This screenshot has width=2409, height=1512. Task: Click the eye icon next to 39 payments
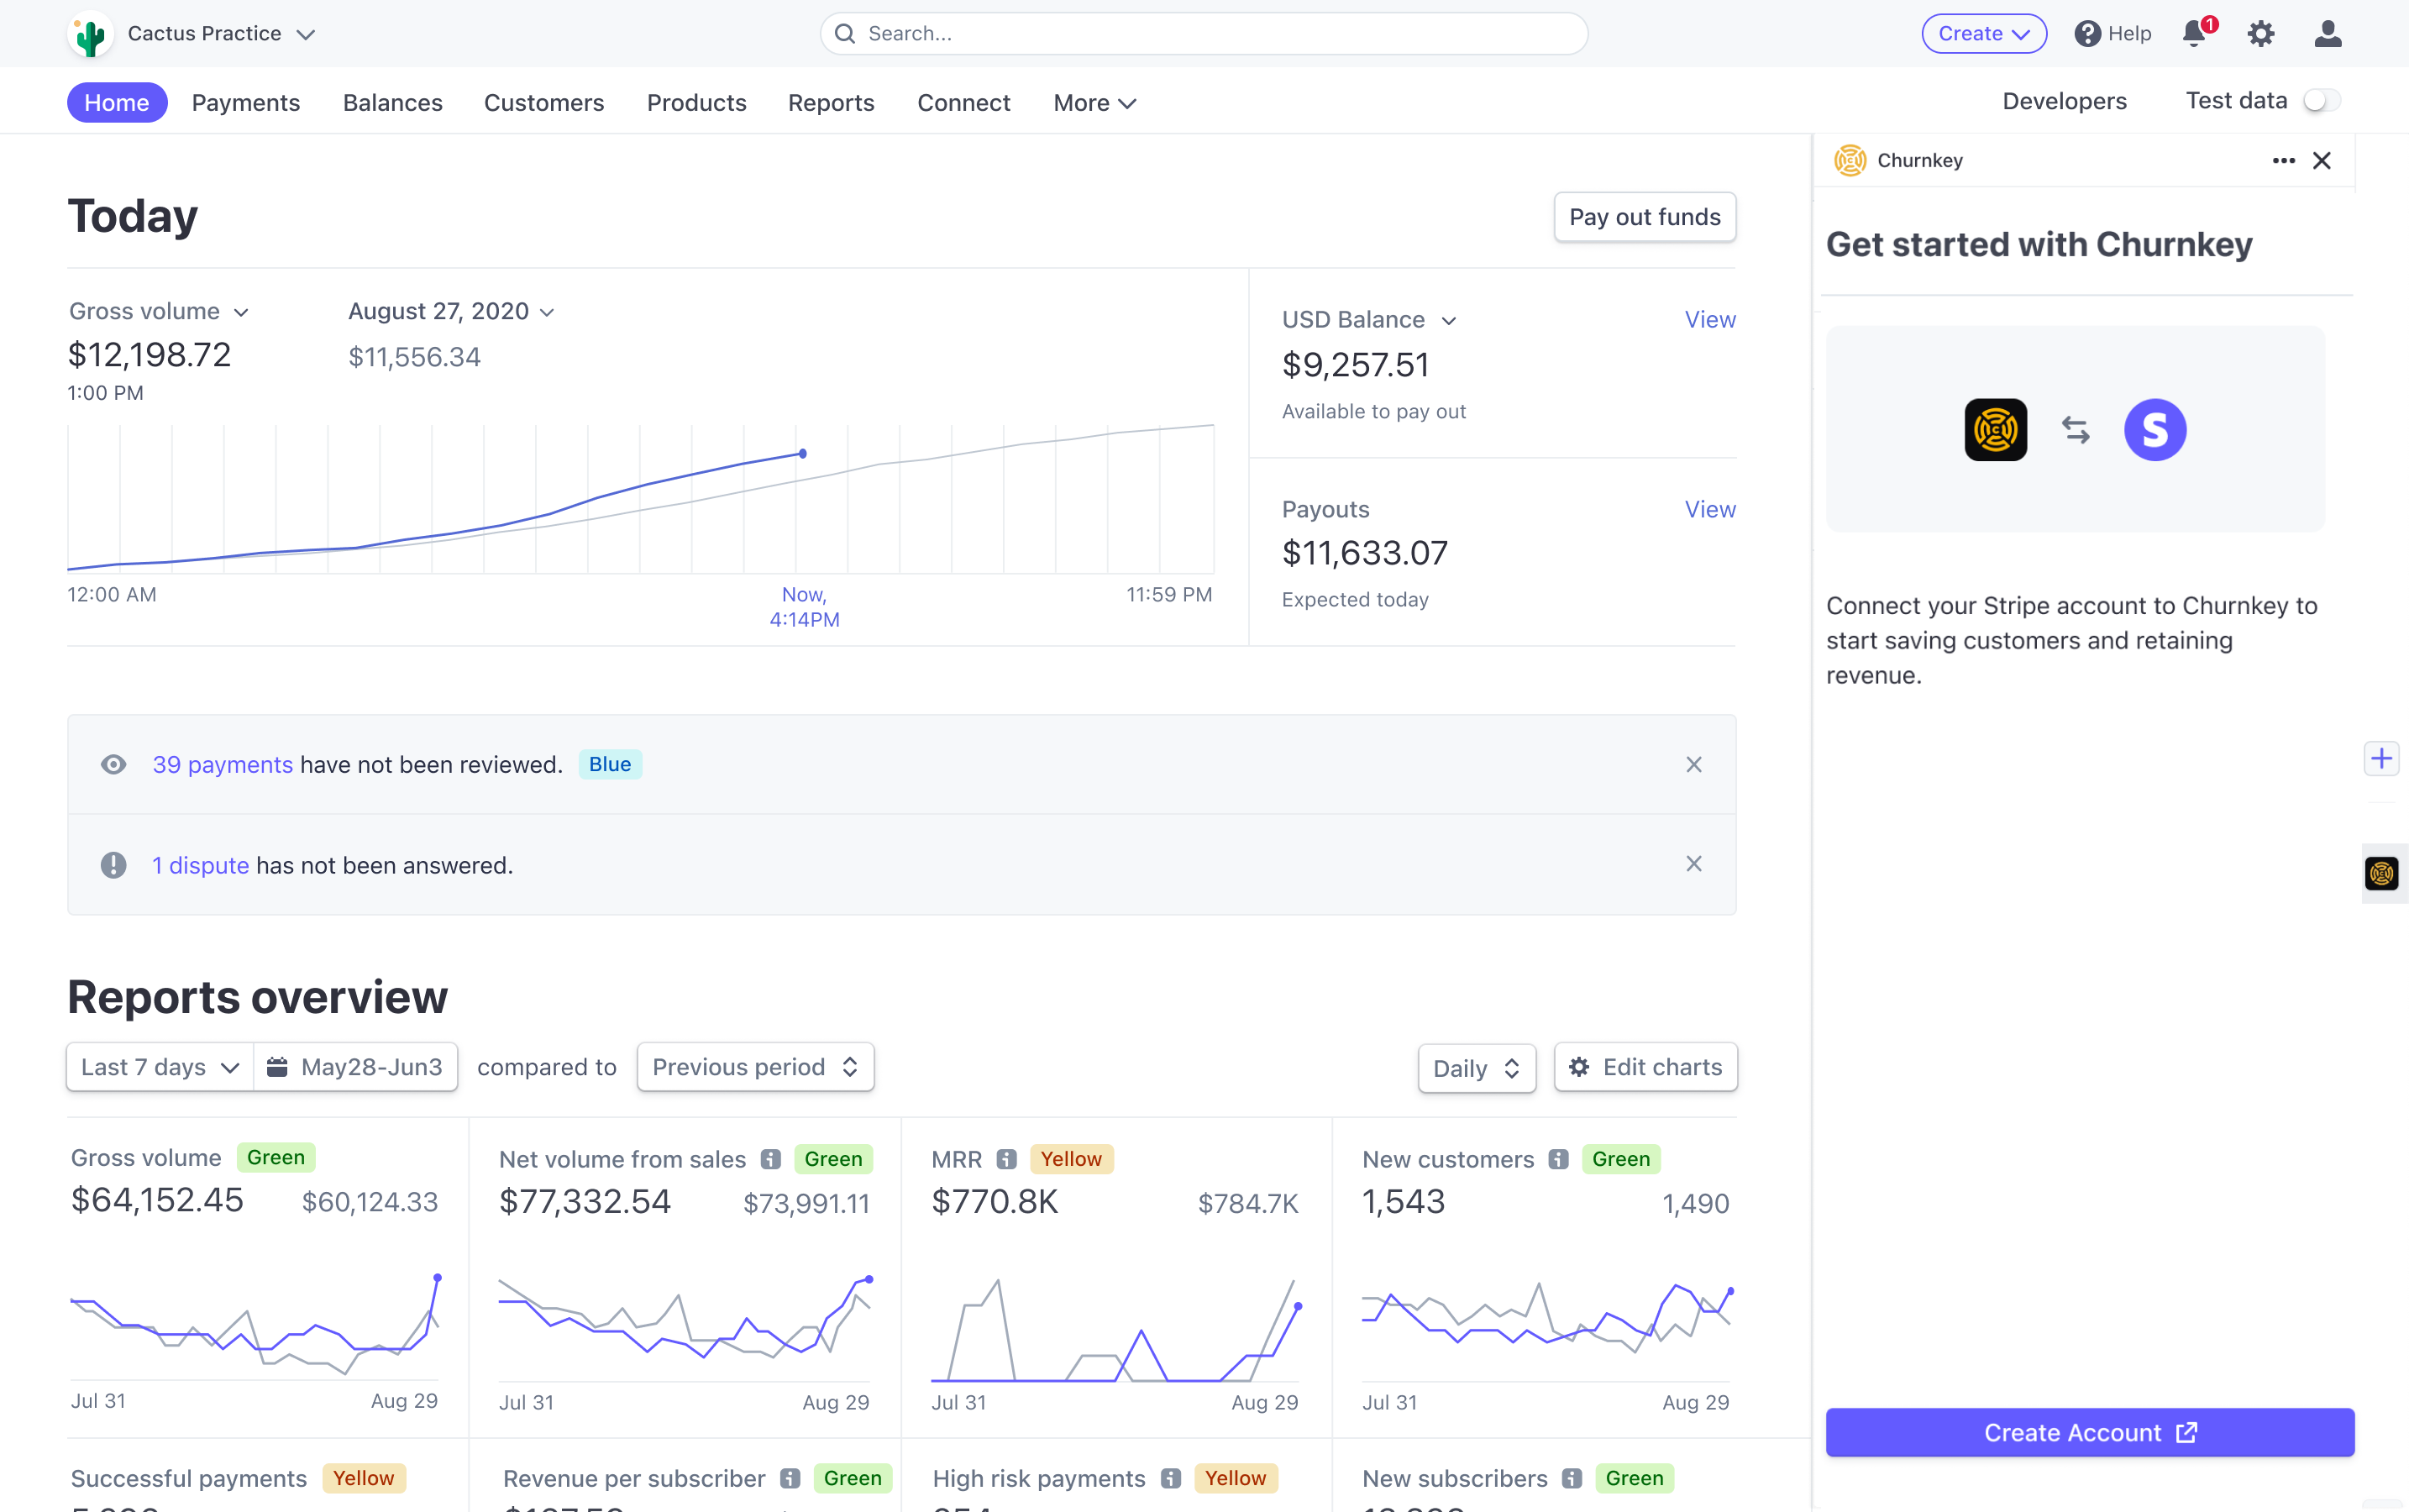tap(113, 763)
